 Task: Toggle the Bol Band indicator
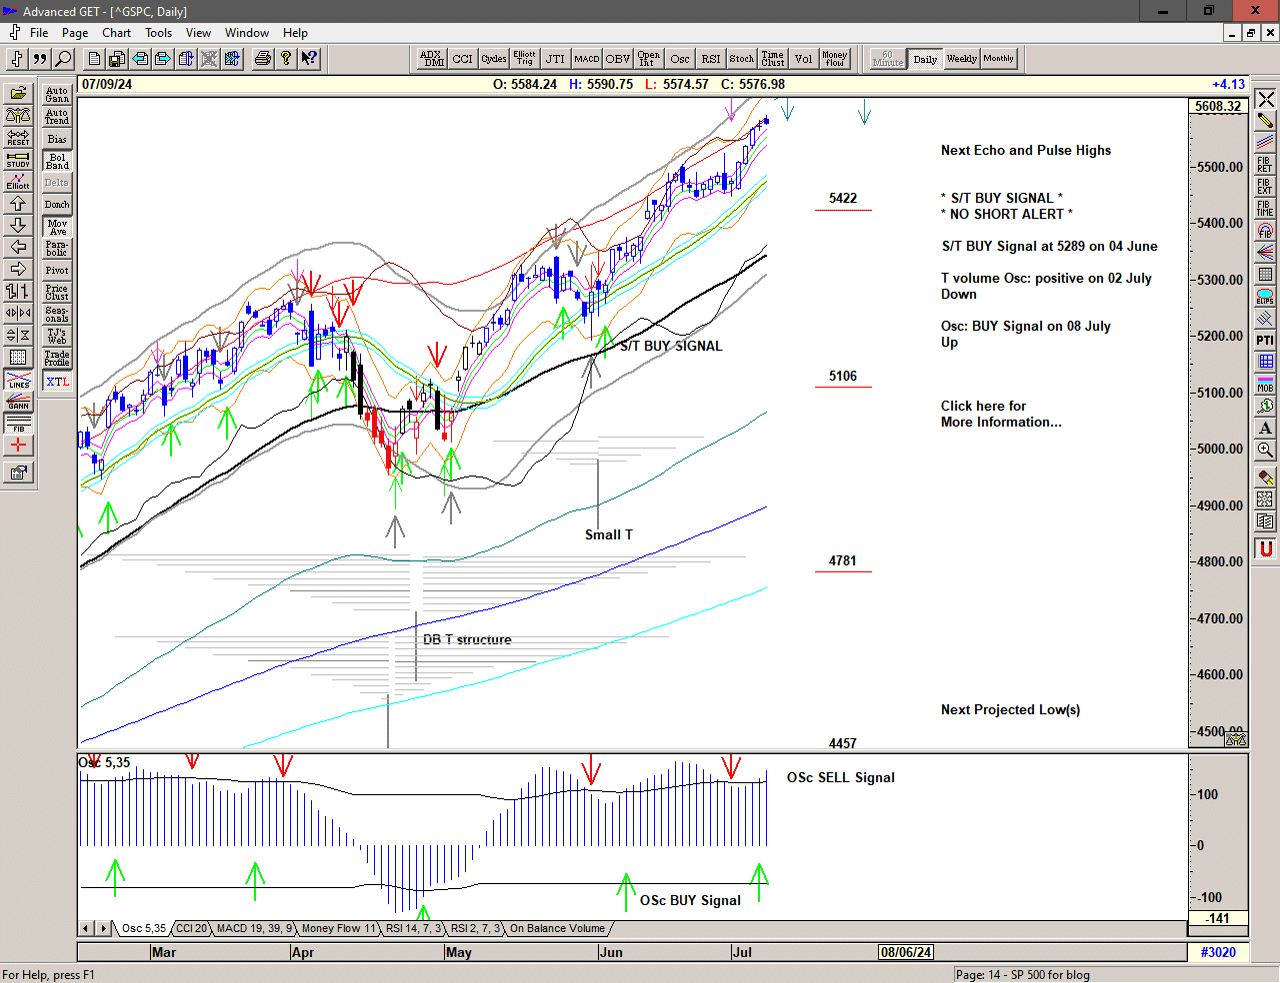(x=57, y=161)
